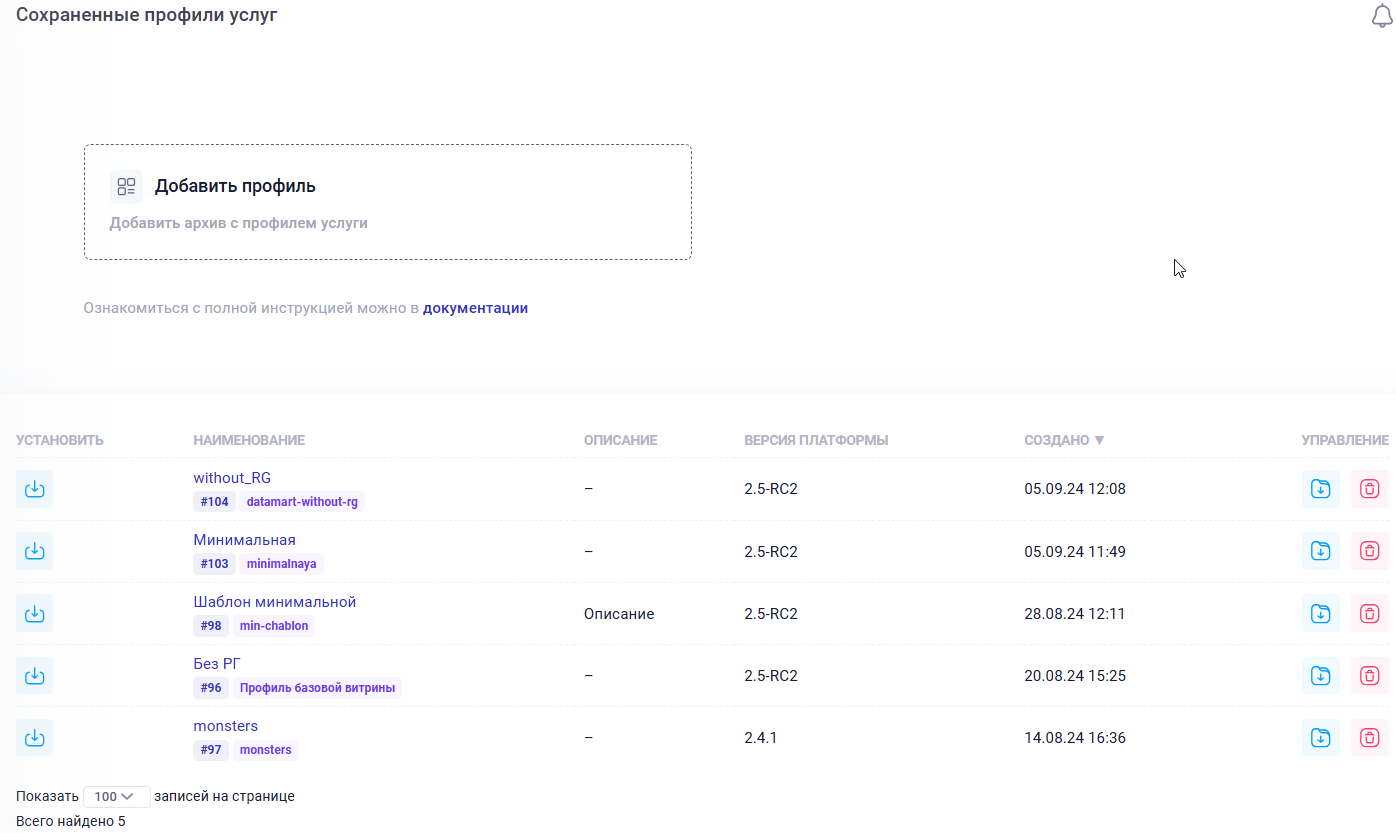The image size is (1396, 833).
Task: Install the without_RG profile
Action: pos(34,489)
